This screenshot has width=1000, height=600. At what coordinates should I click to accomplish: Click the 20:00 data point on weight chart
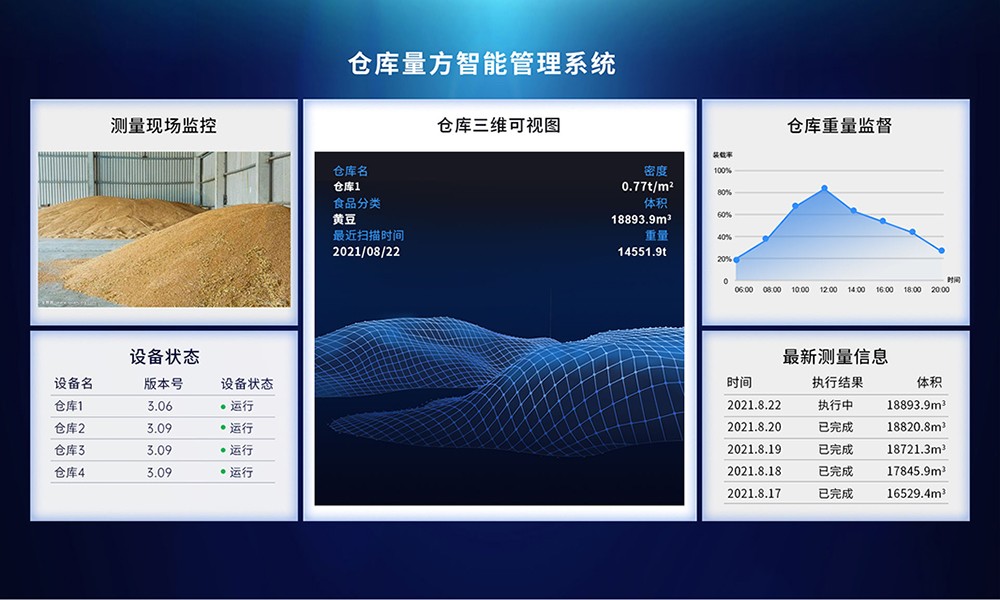pyautogui.click(x=942, y=250)
